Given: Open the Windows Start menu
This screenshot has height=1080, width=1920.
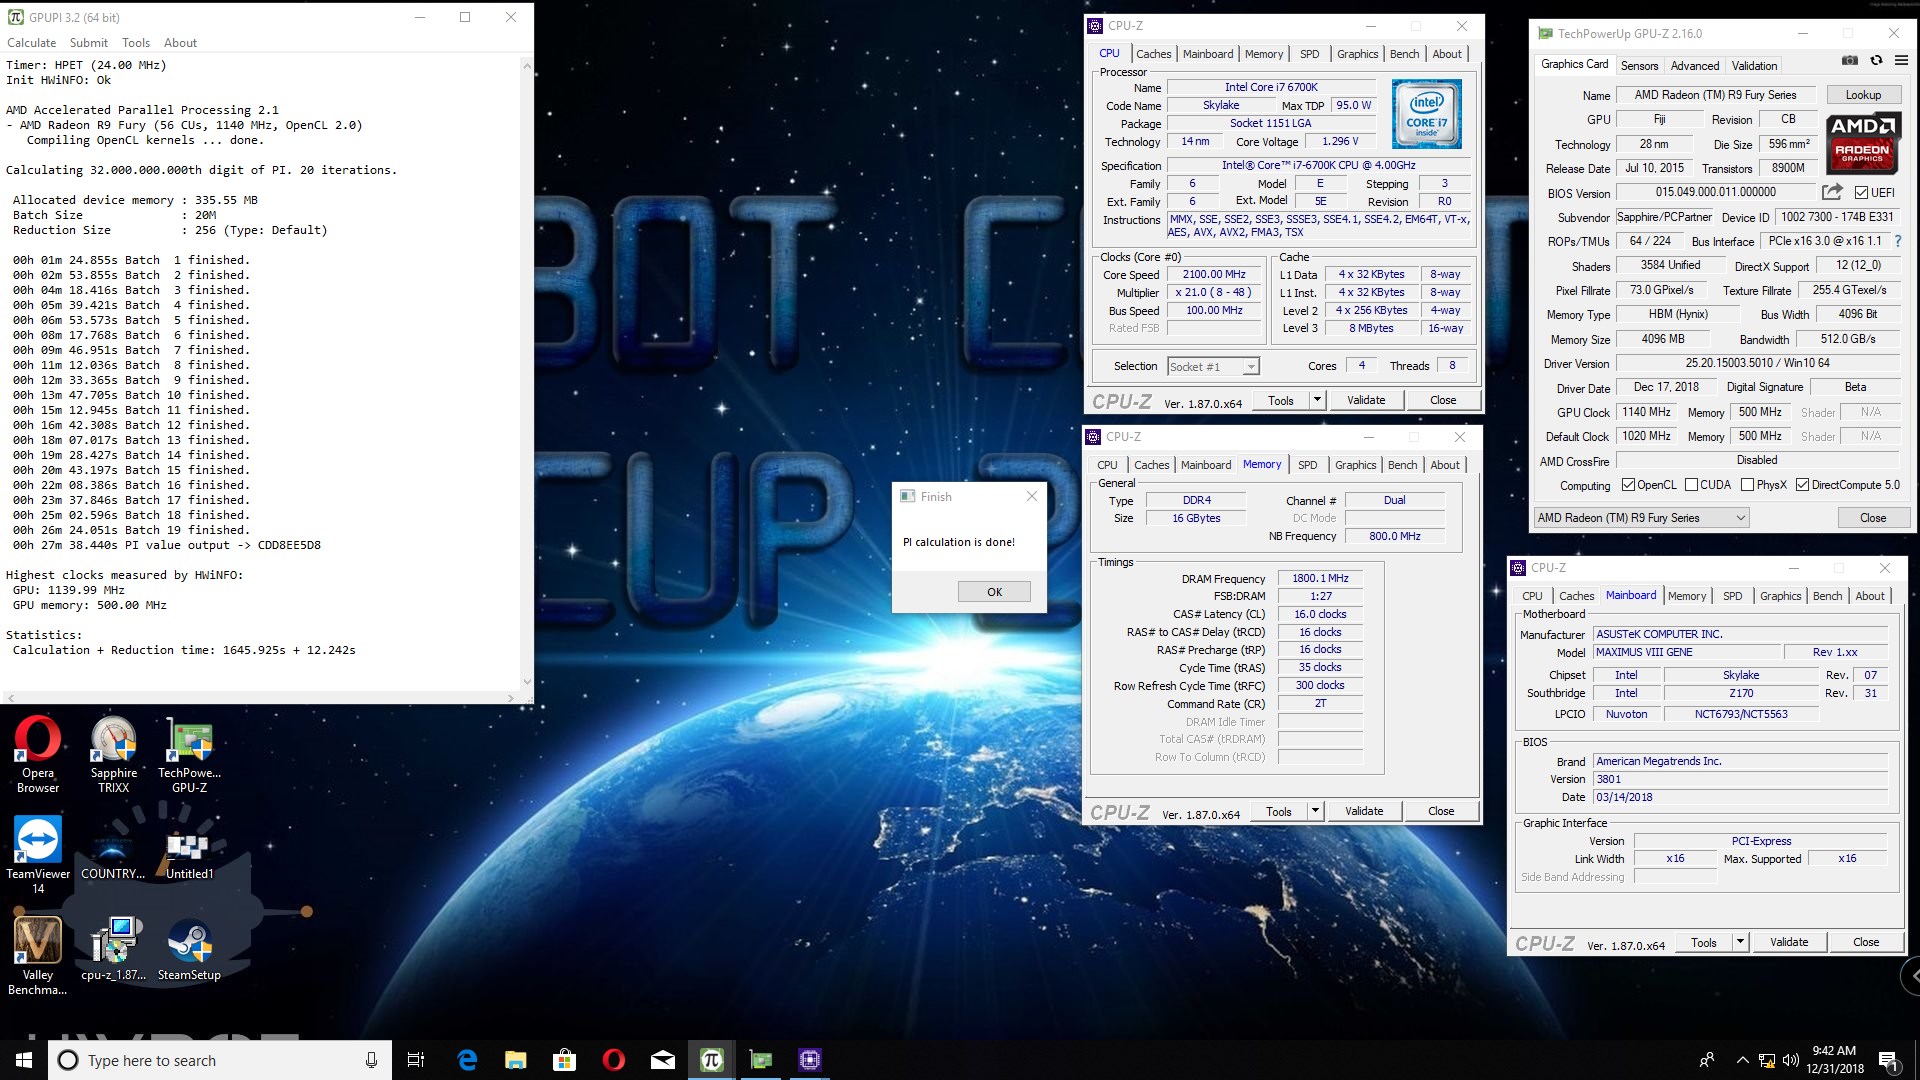Looking at the screenshot, I should 24,1060.
